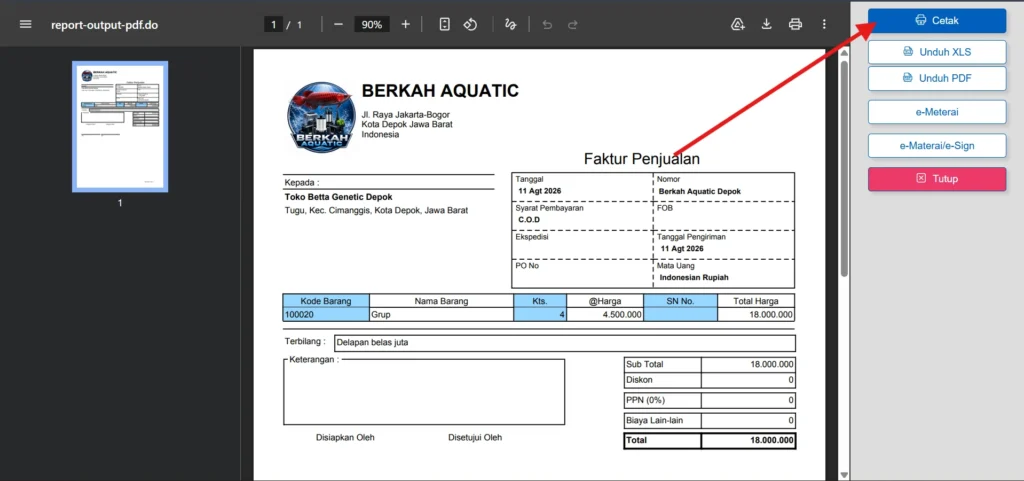Click the Berkah Aquatic Depok invoice number
The image size is (1024, 481).
pos(700,191)
